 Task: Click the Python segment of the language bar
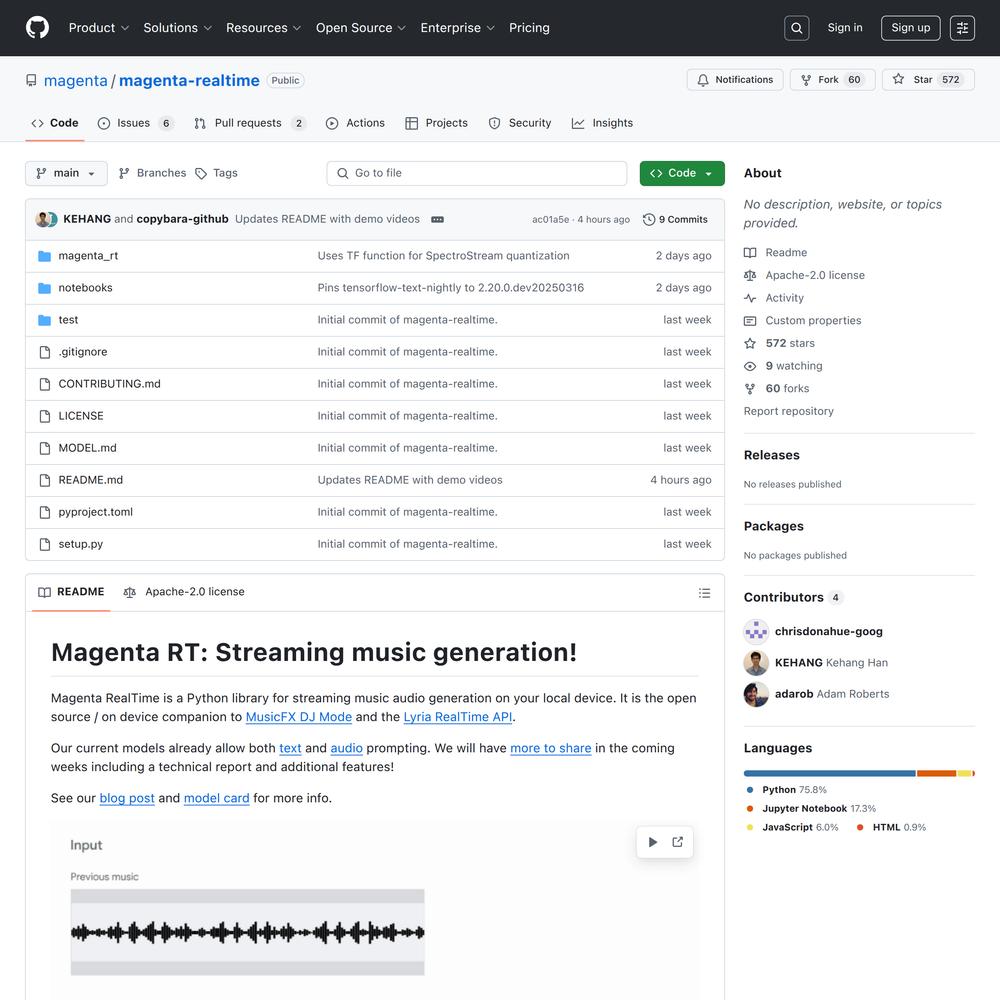(x=829, y=774)
